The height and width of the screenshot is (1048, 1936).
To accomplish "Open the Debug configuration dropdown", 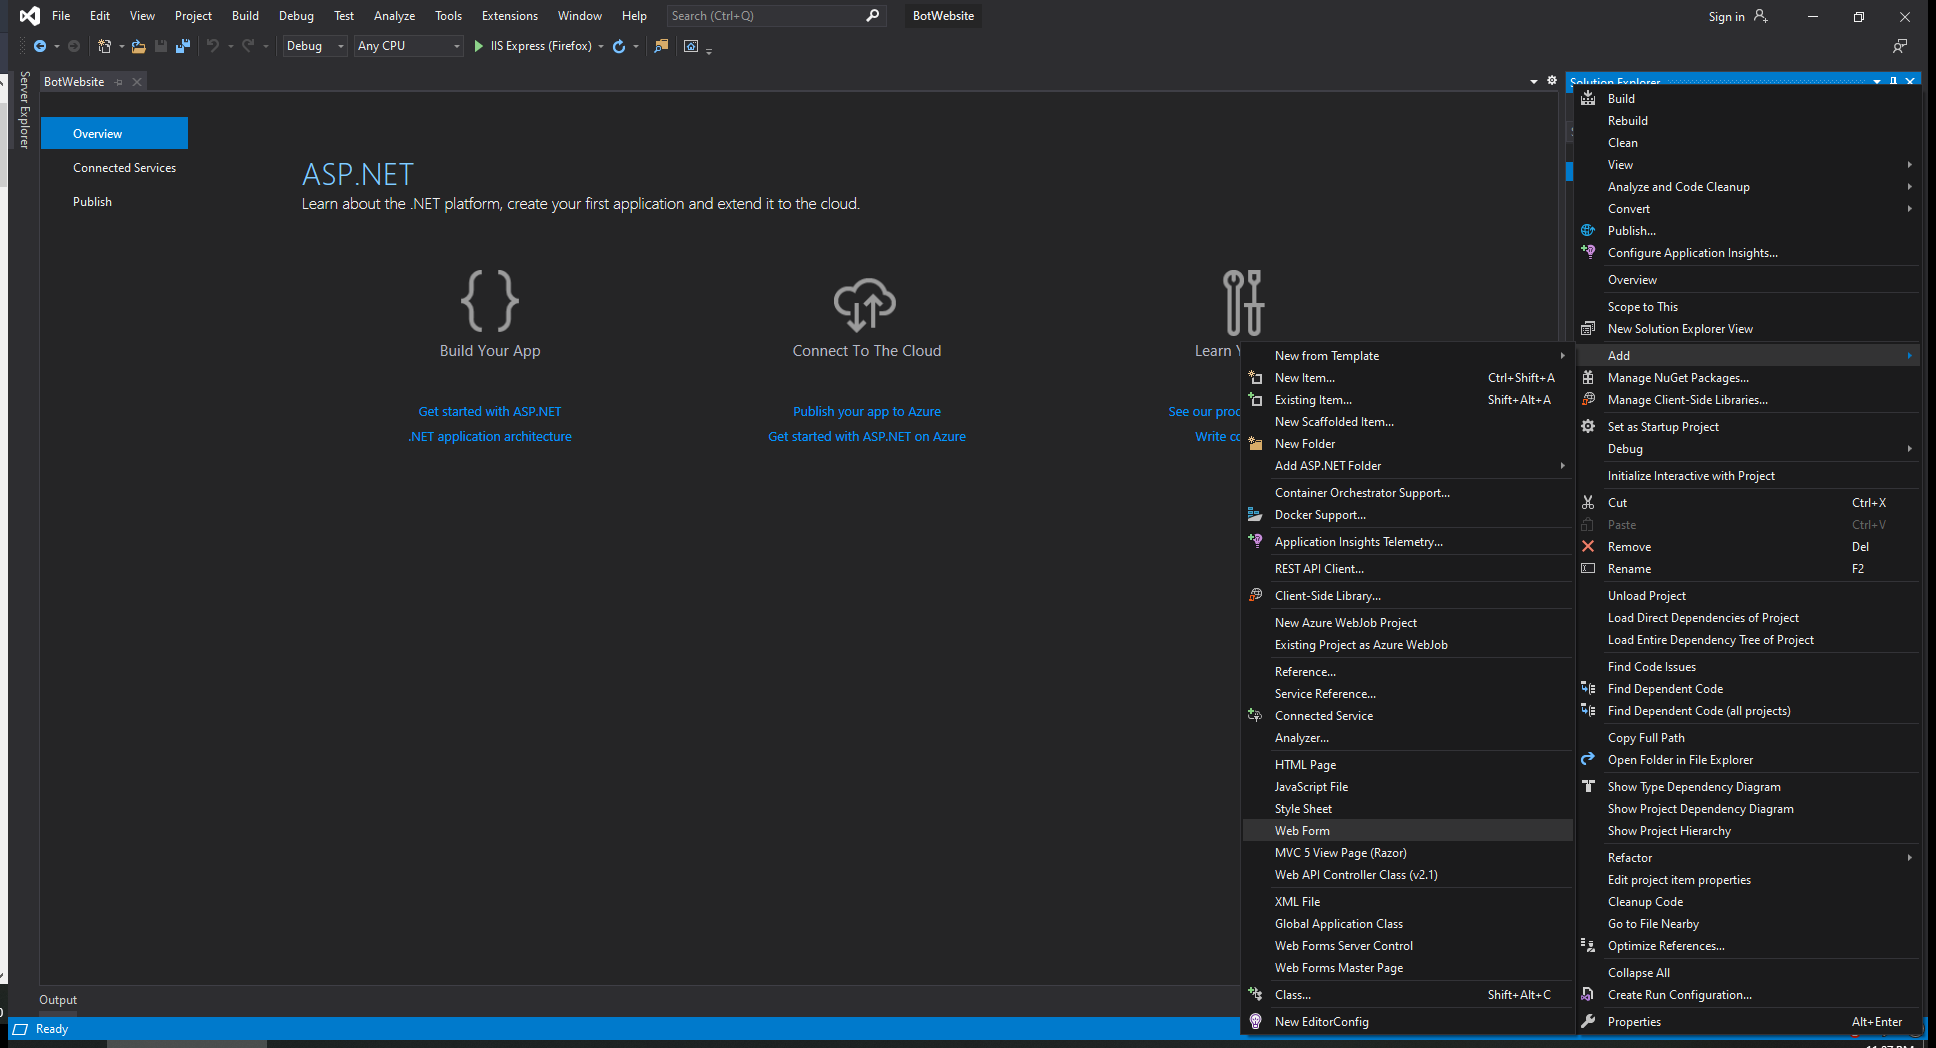I will 314,46.
